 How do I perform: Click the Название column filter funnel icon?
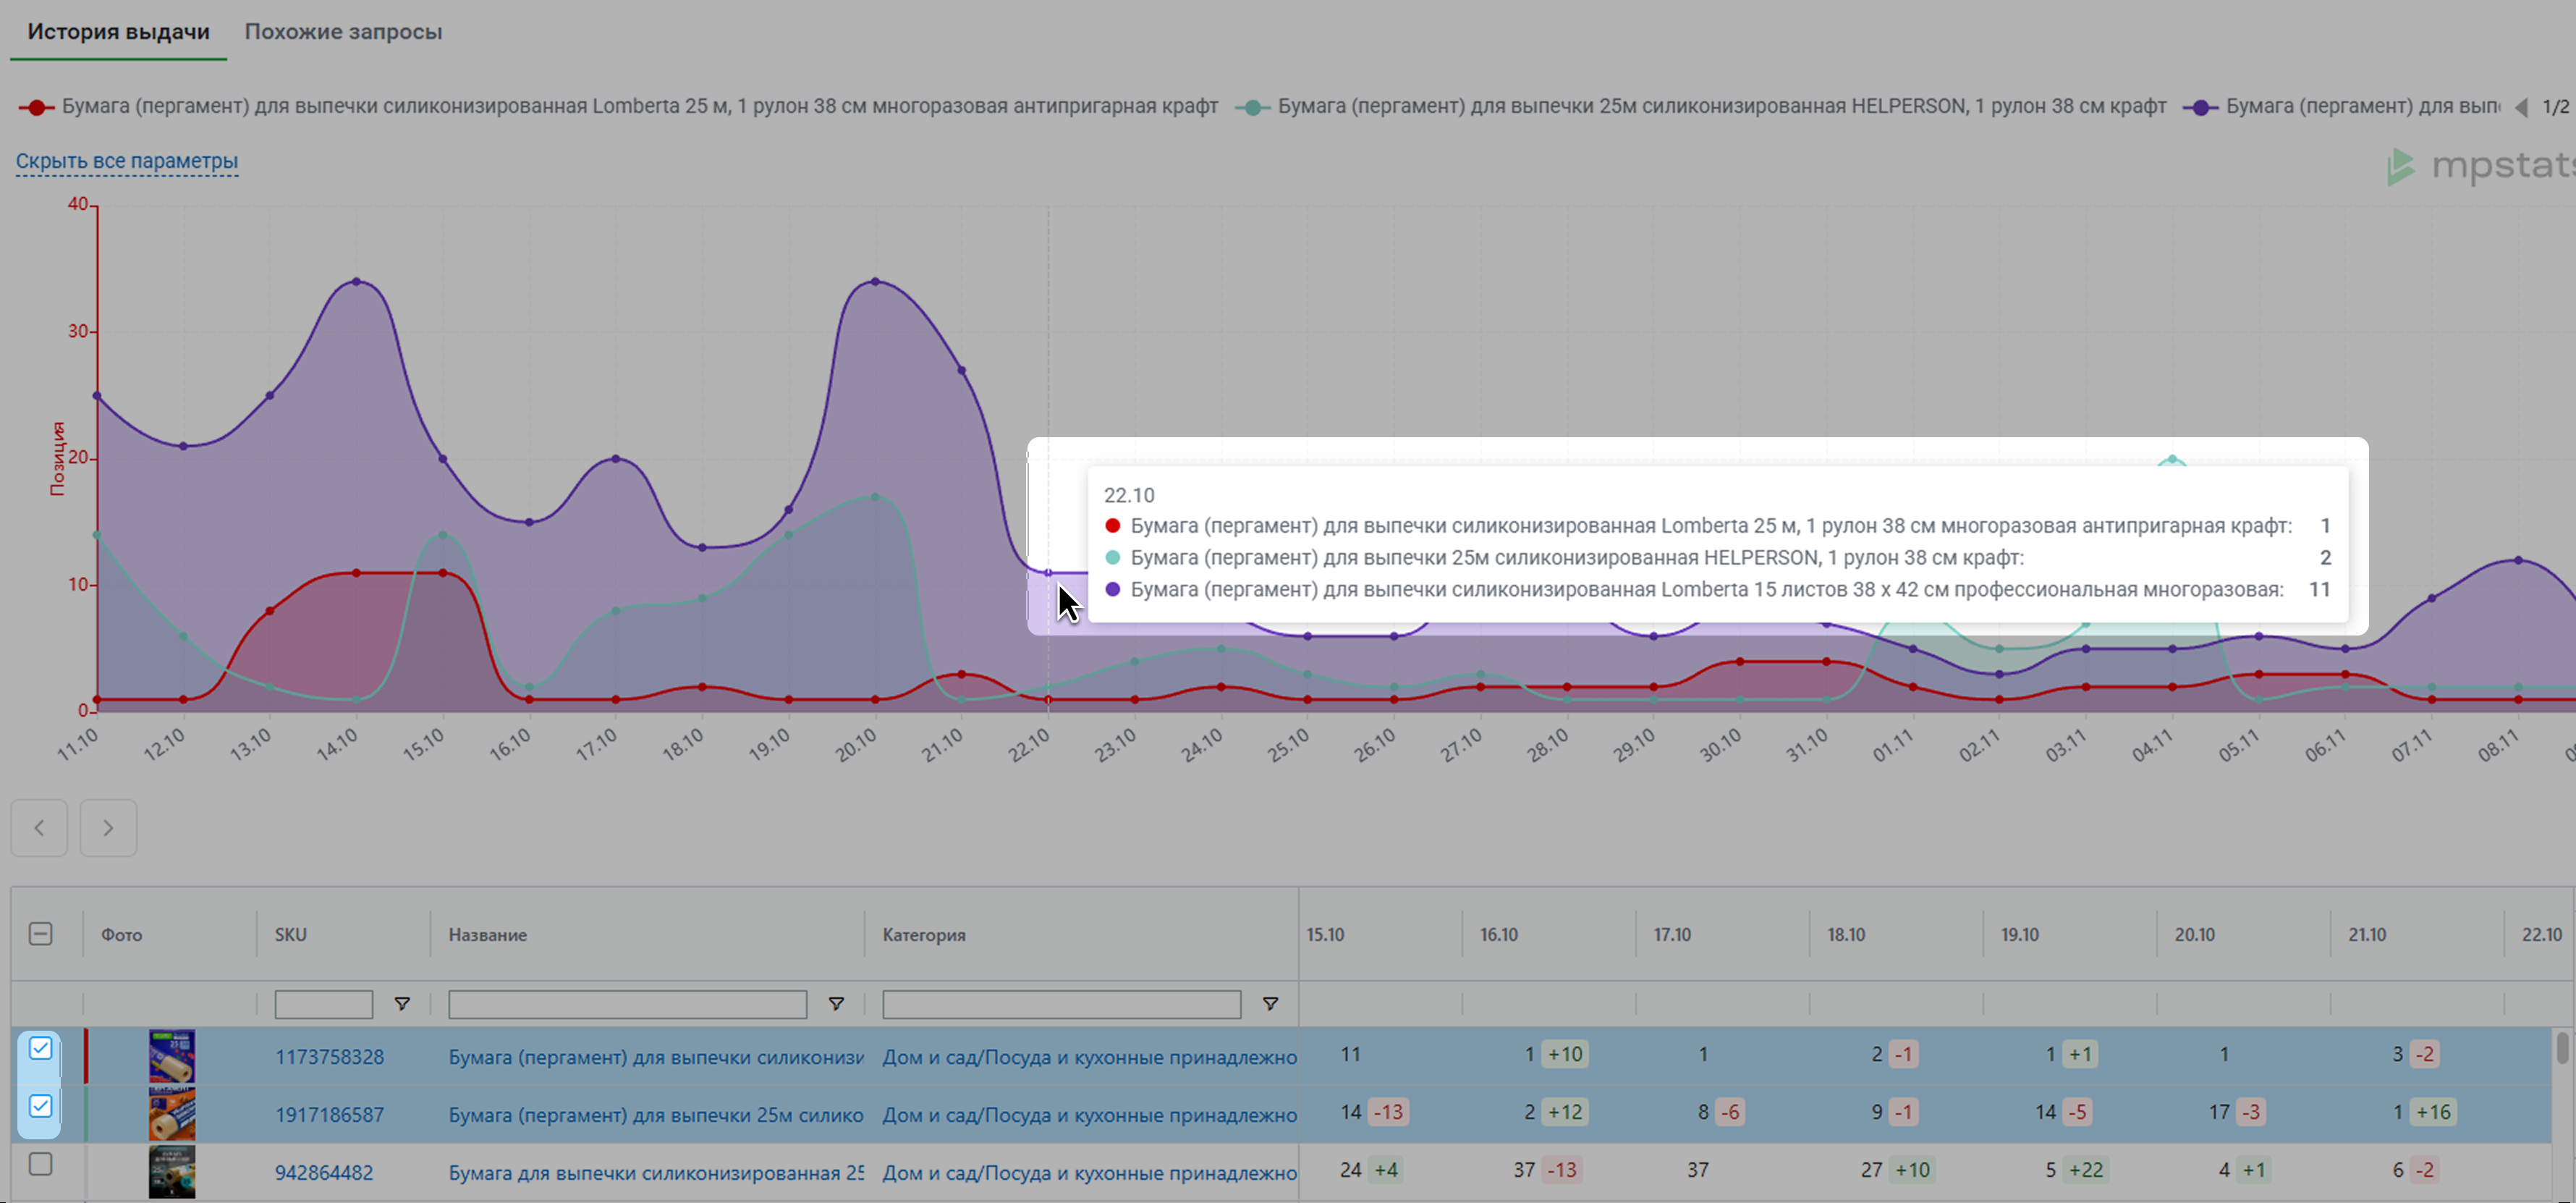tap(836, 1003)
